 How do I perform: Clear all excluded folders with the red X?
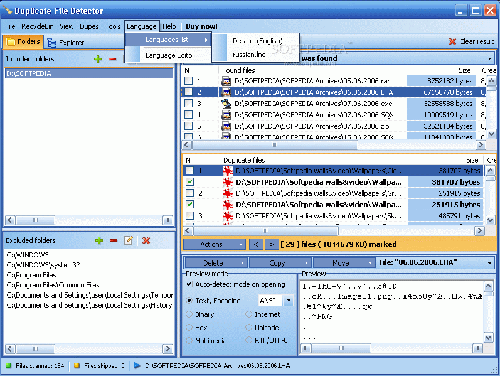(x=146, y=240)
